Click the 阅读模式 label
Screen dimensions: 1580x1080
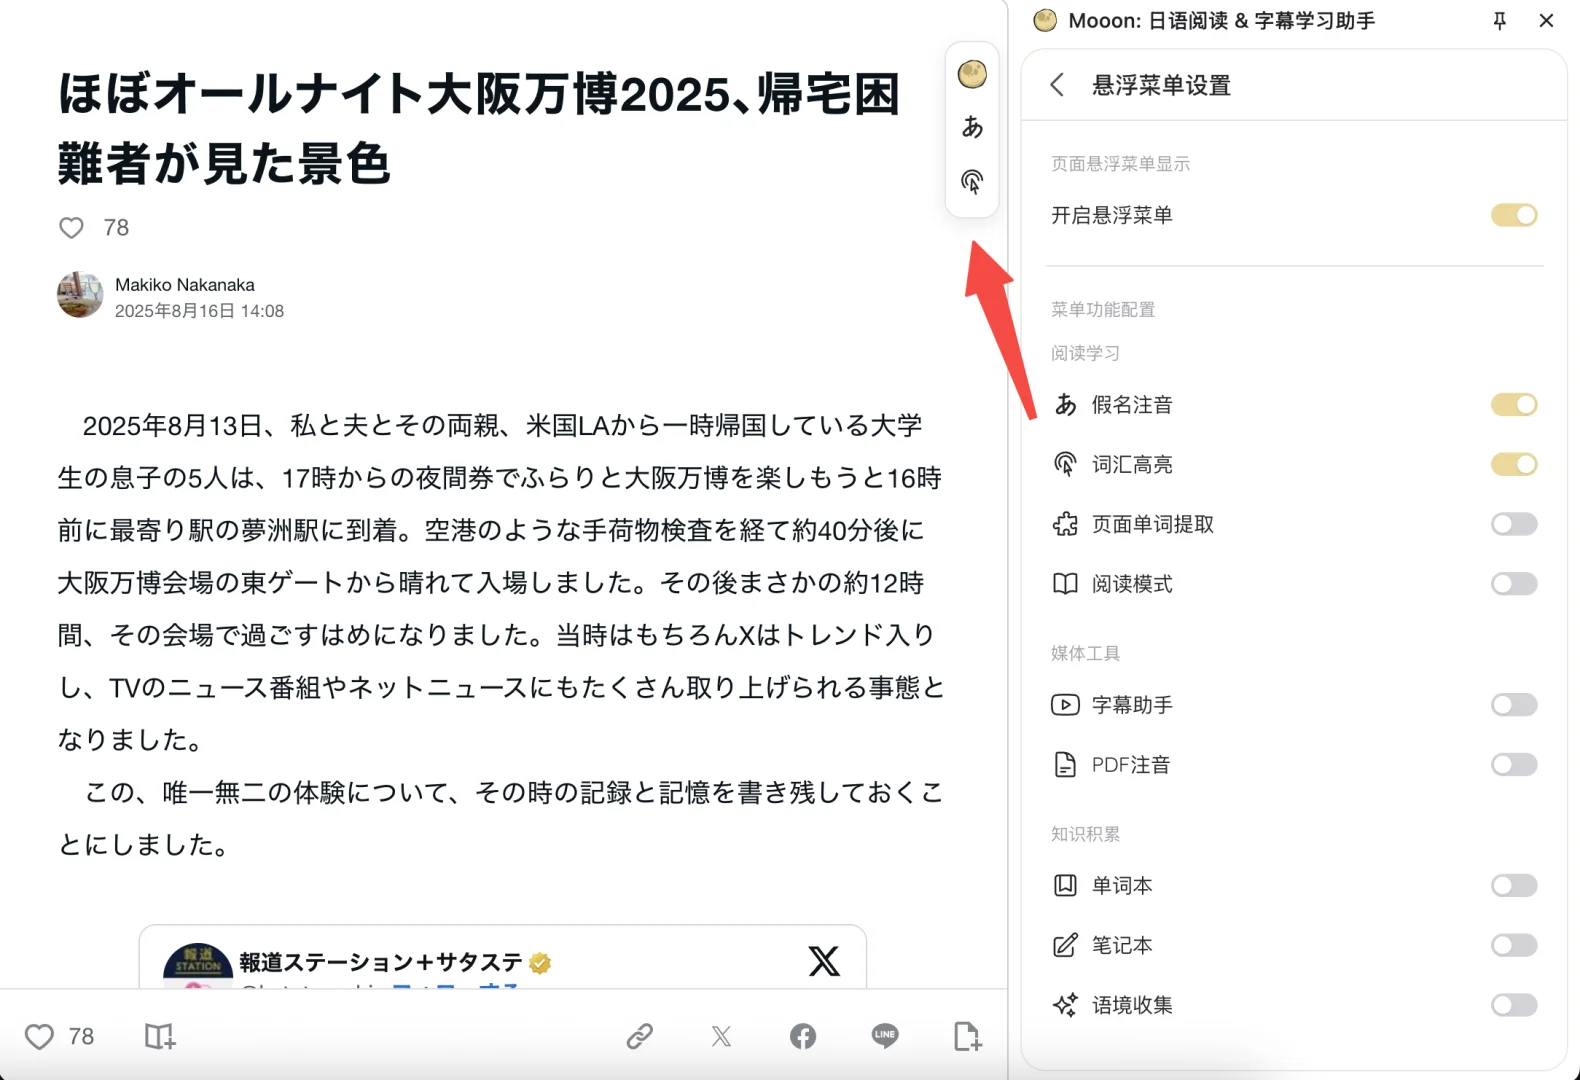pos(1132,584)
